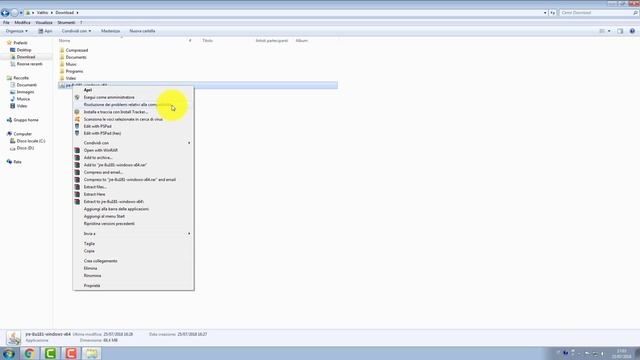Open the Condividi con toolbar dropdown
Image resolution: width=640 pixels, height=360 pixels.
point(76,31)
